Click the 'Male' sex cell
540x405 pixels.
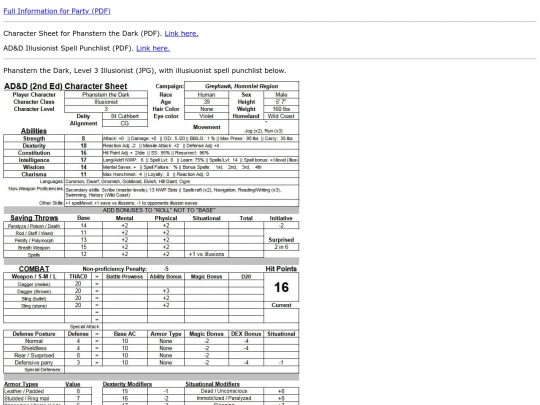coord(281,95)
